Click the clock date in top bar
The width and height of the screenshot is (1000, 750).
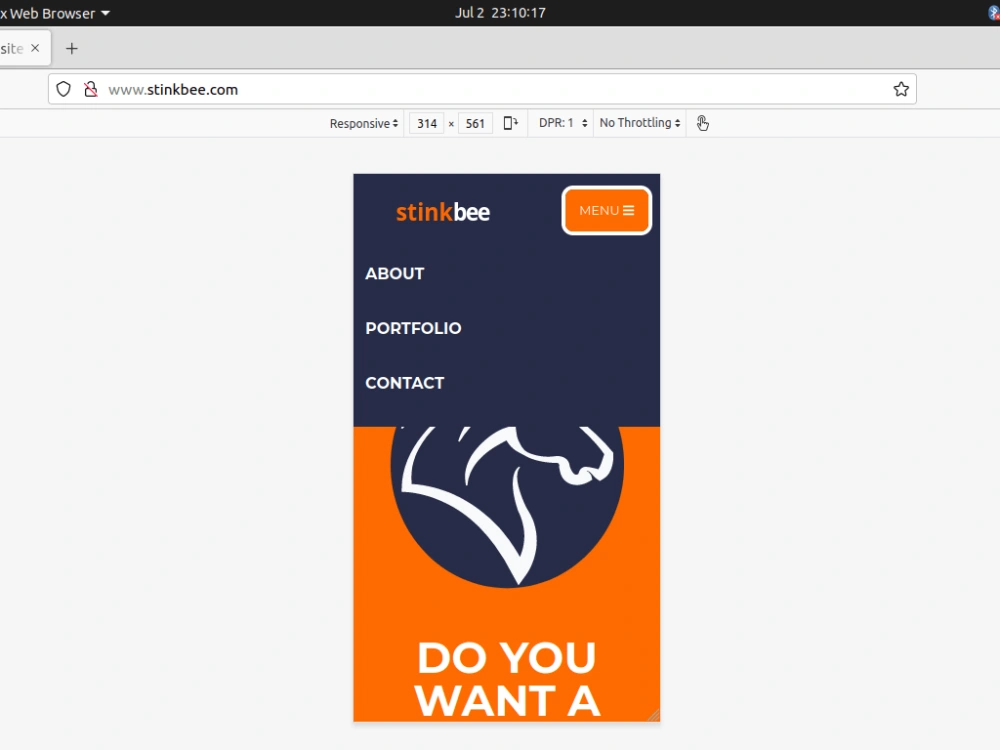500,13
